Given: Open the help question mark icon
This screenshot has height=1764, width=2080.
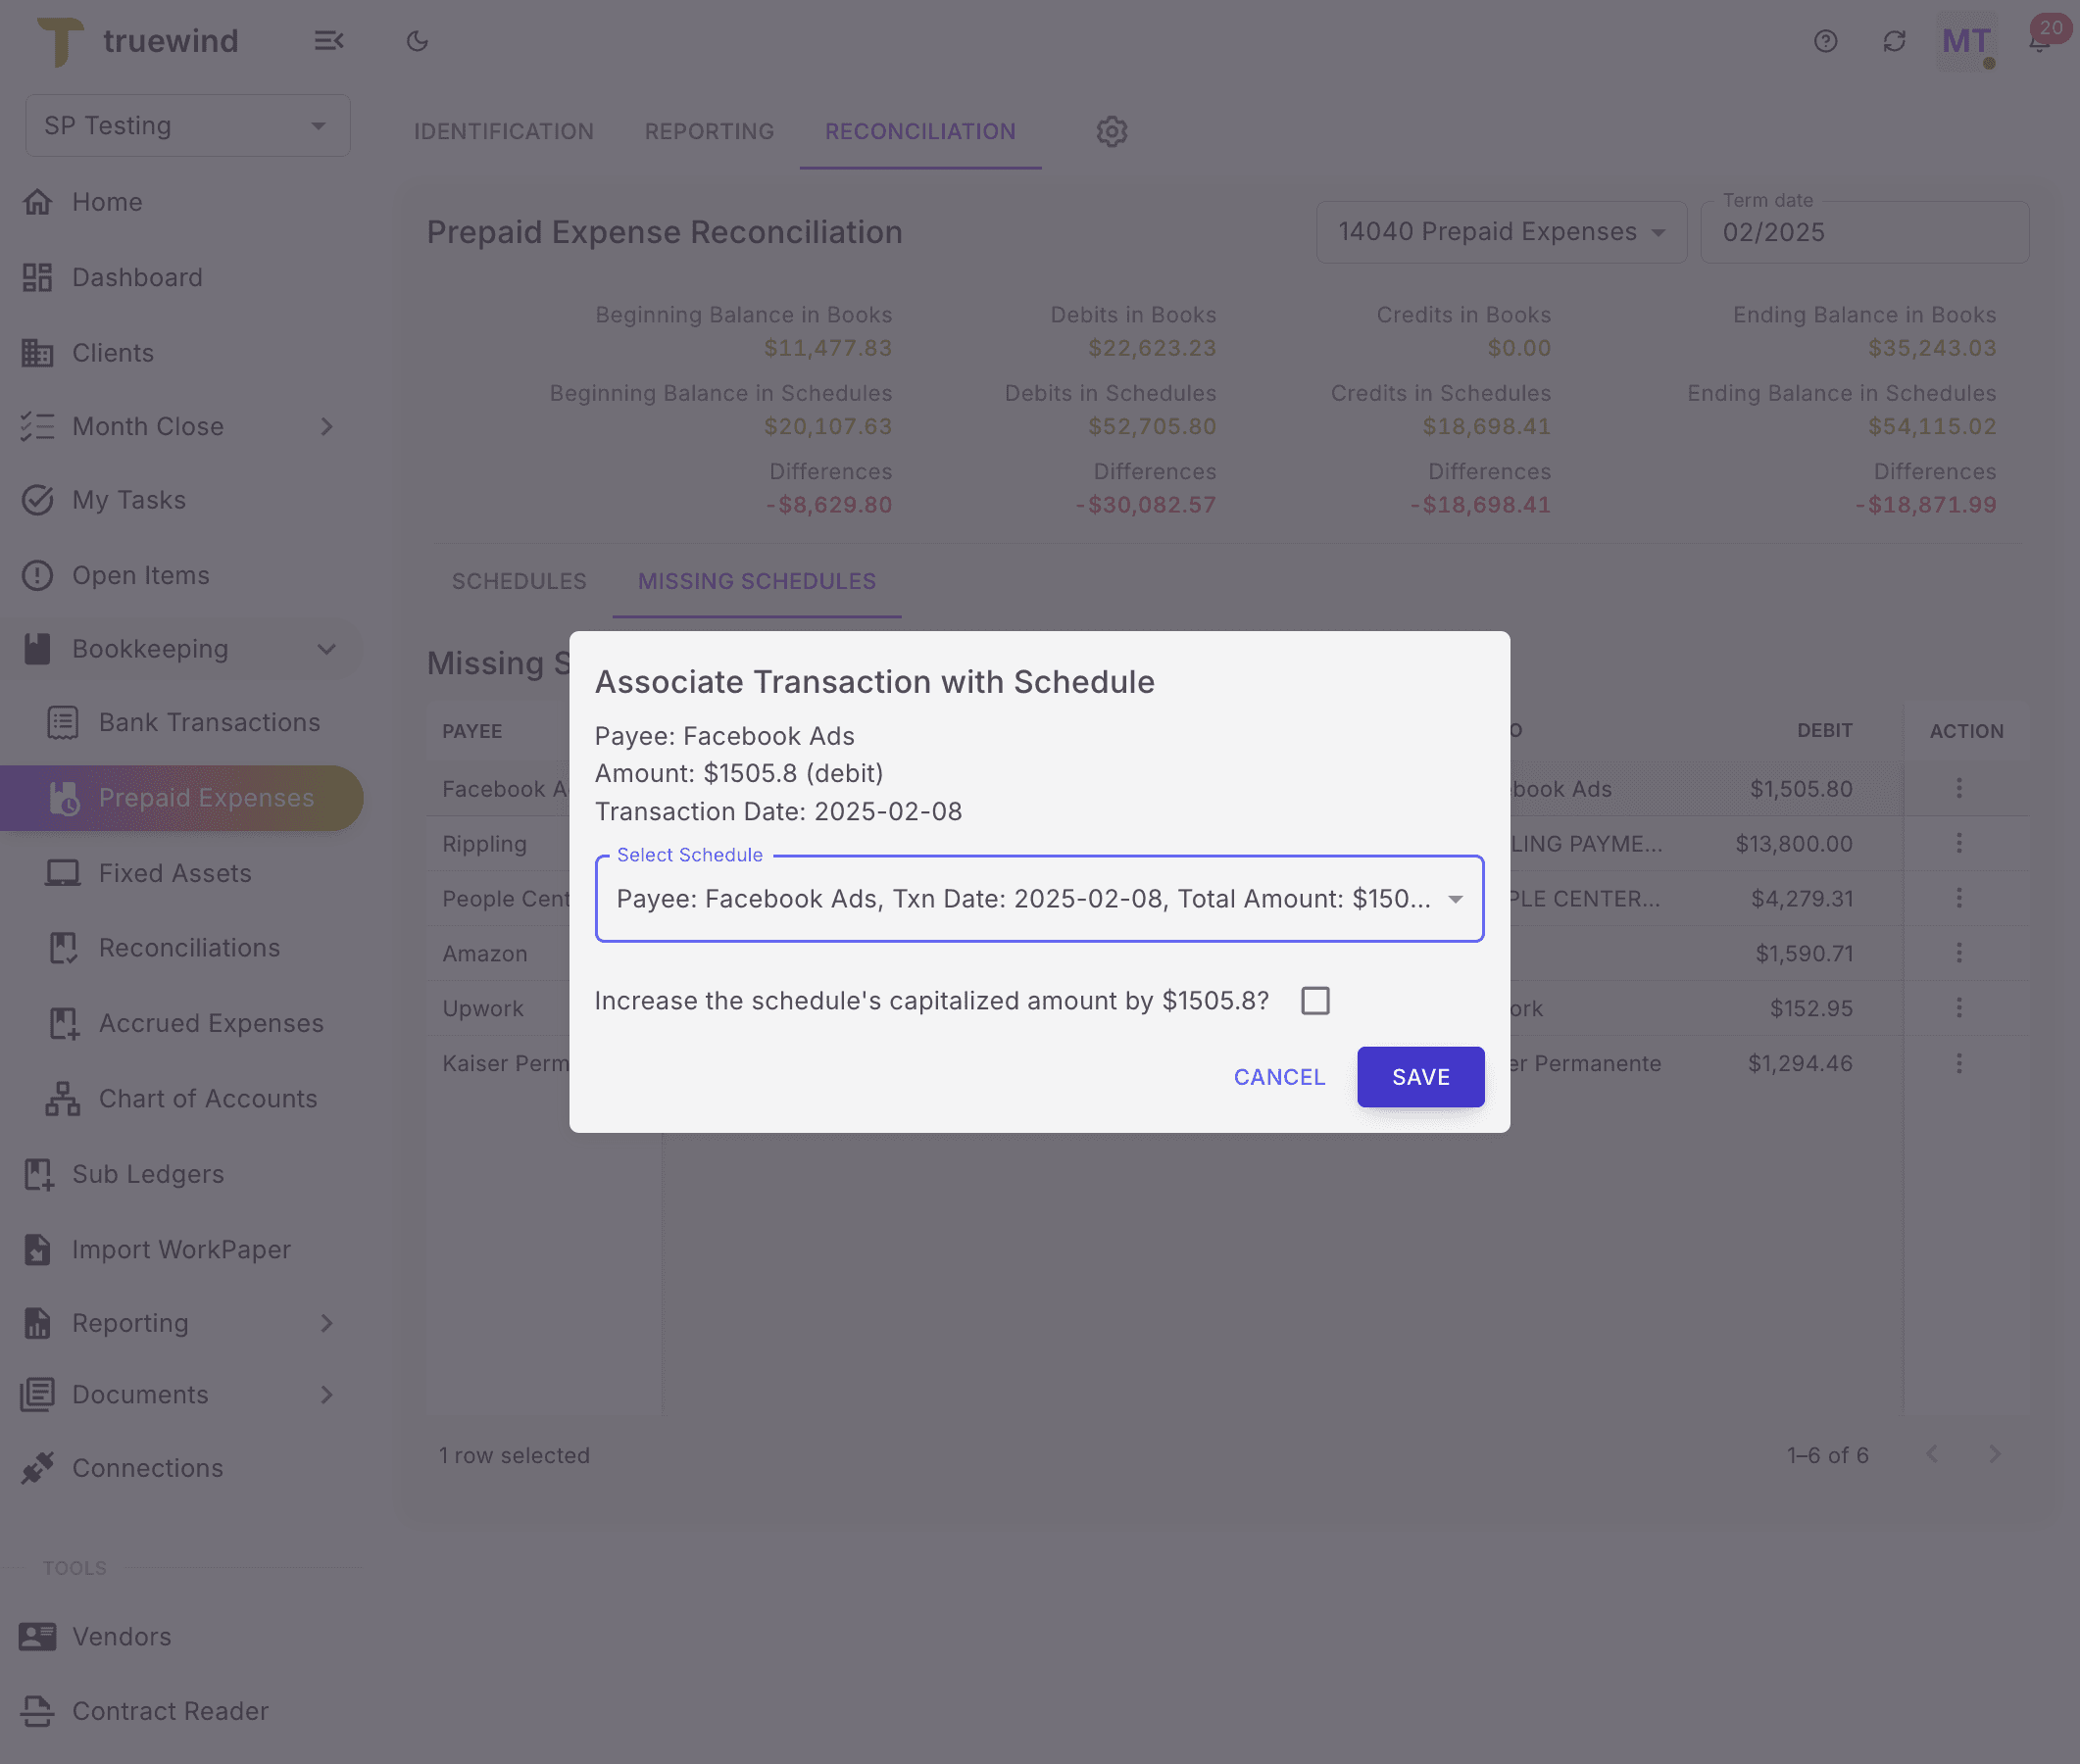Looking at the screenshot, I should tap(1826, 41).
